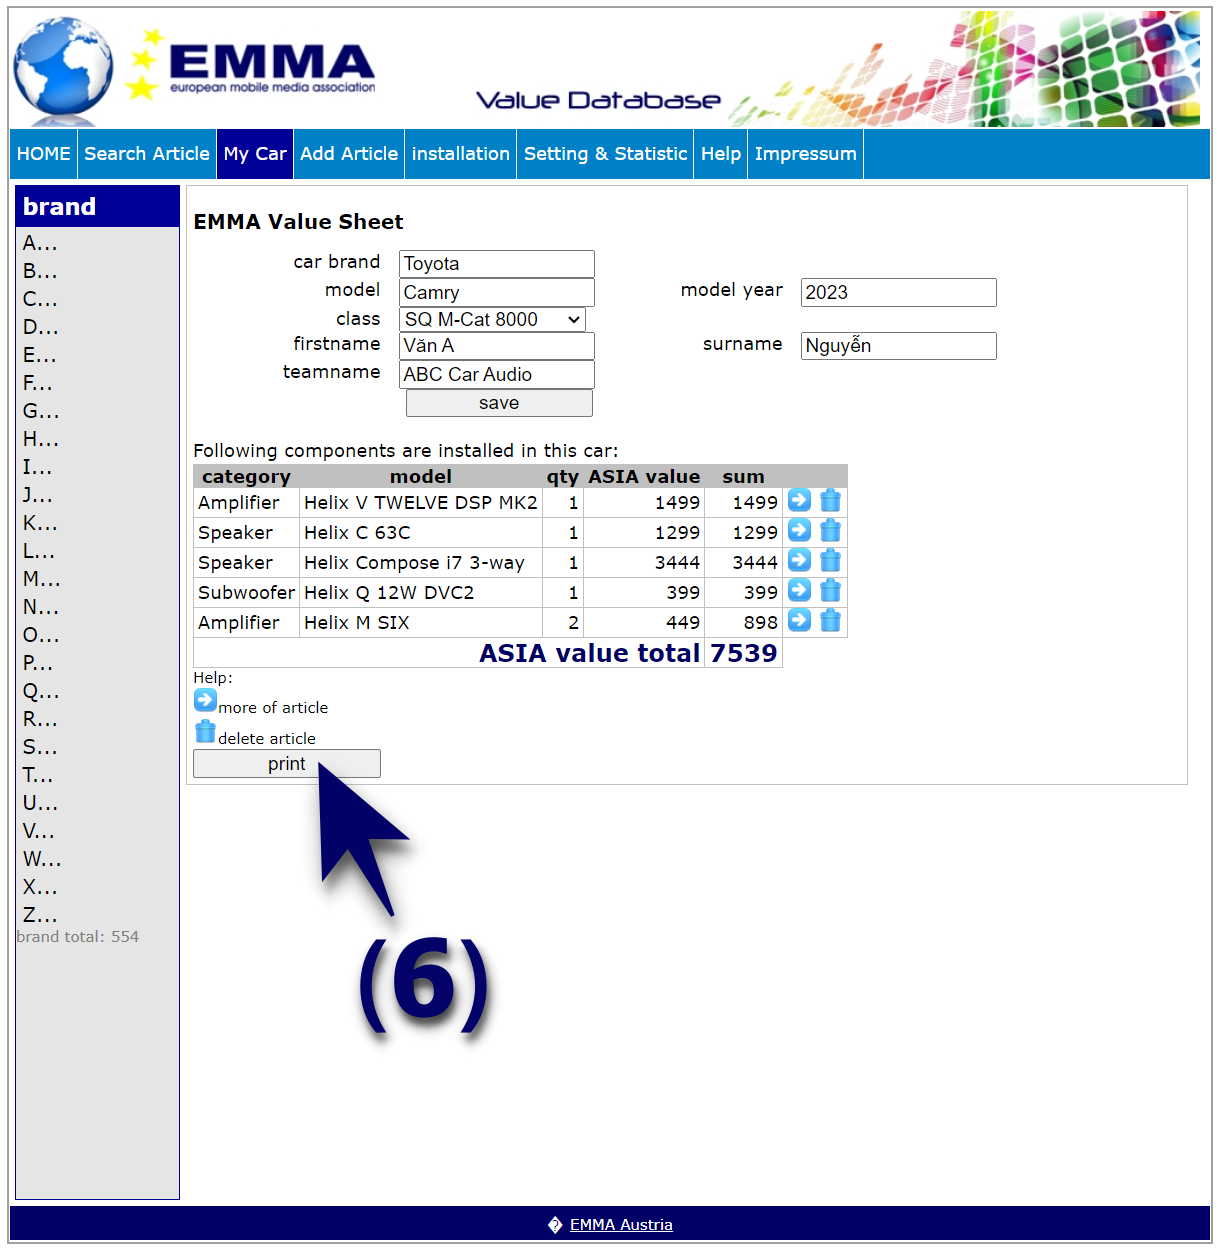Image resolution: width=1219 pixels, height=1253 pixels.
Task: Expand brands starting with Q
Action: [41, 691]
